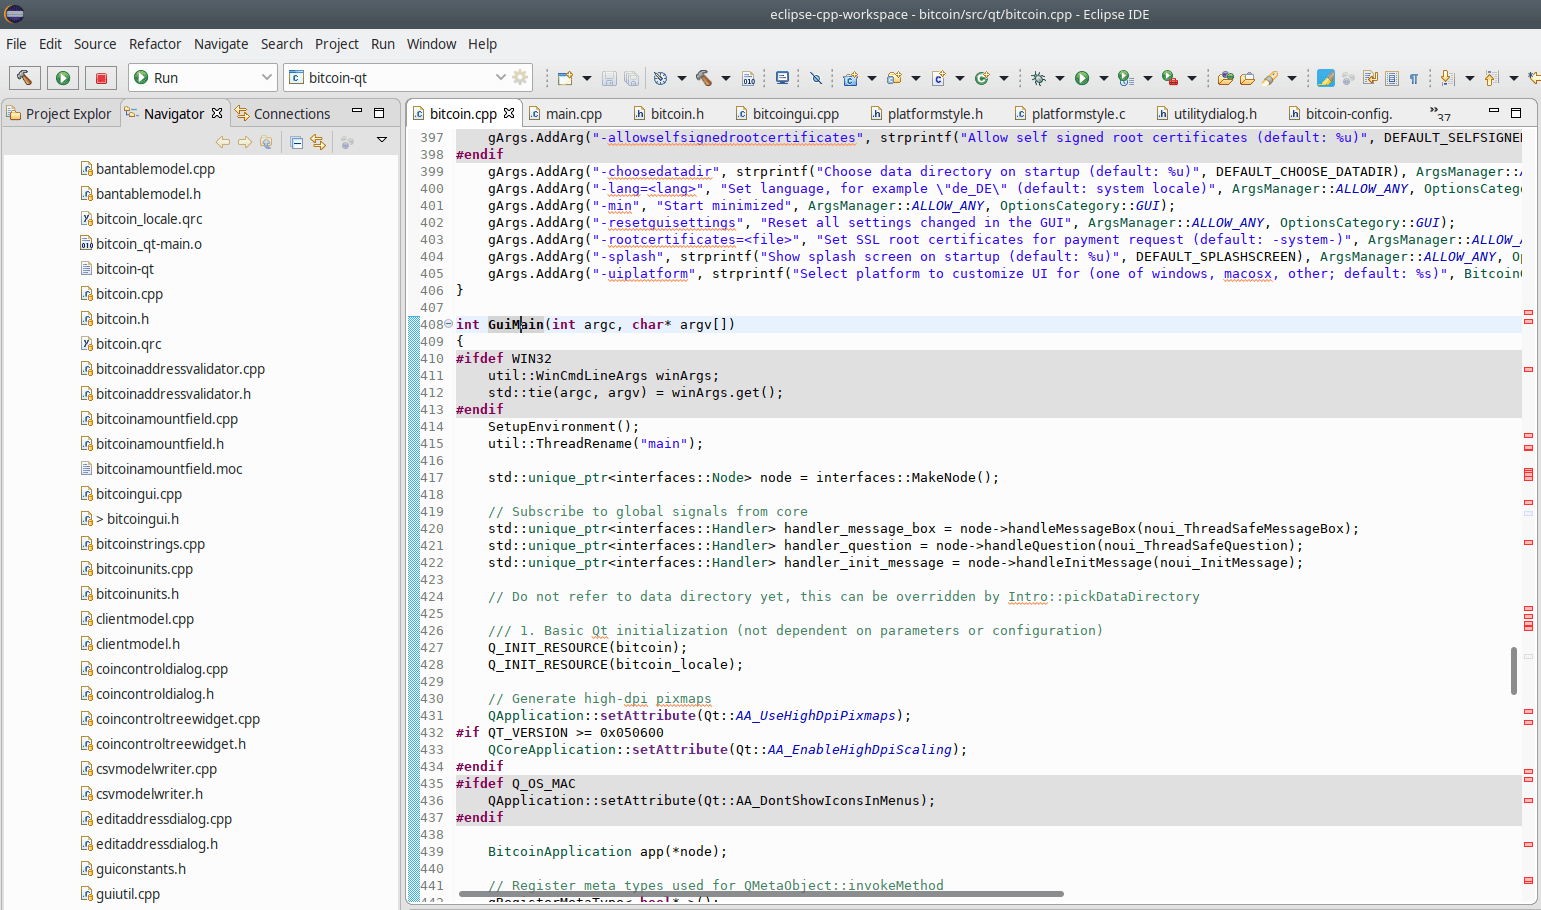
Task: Switch to the main.cpp editor tab
Action: (575, 113)
